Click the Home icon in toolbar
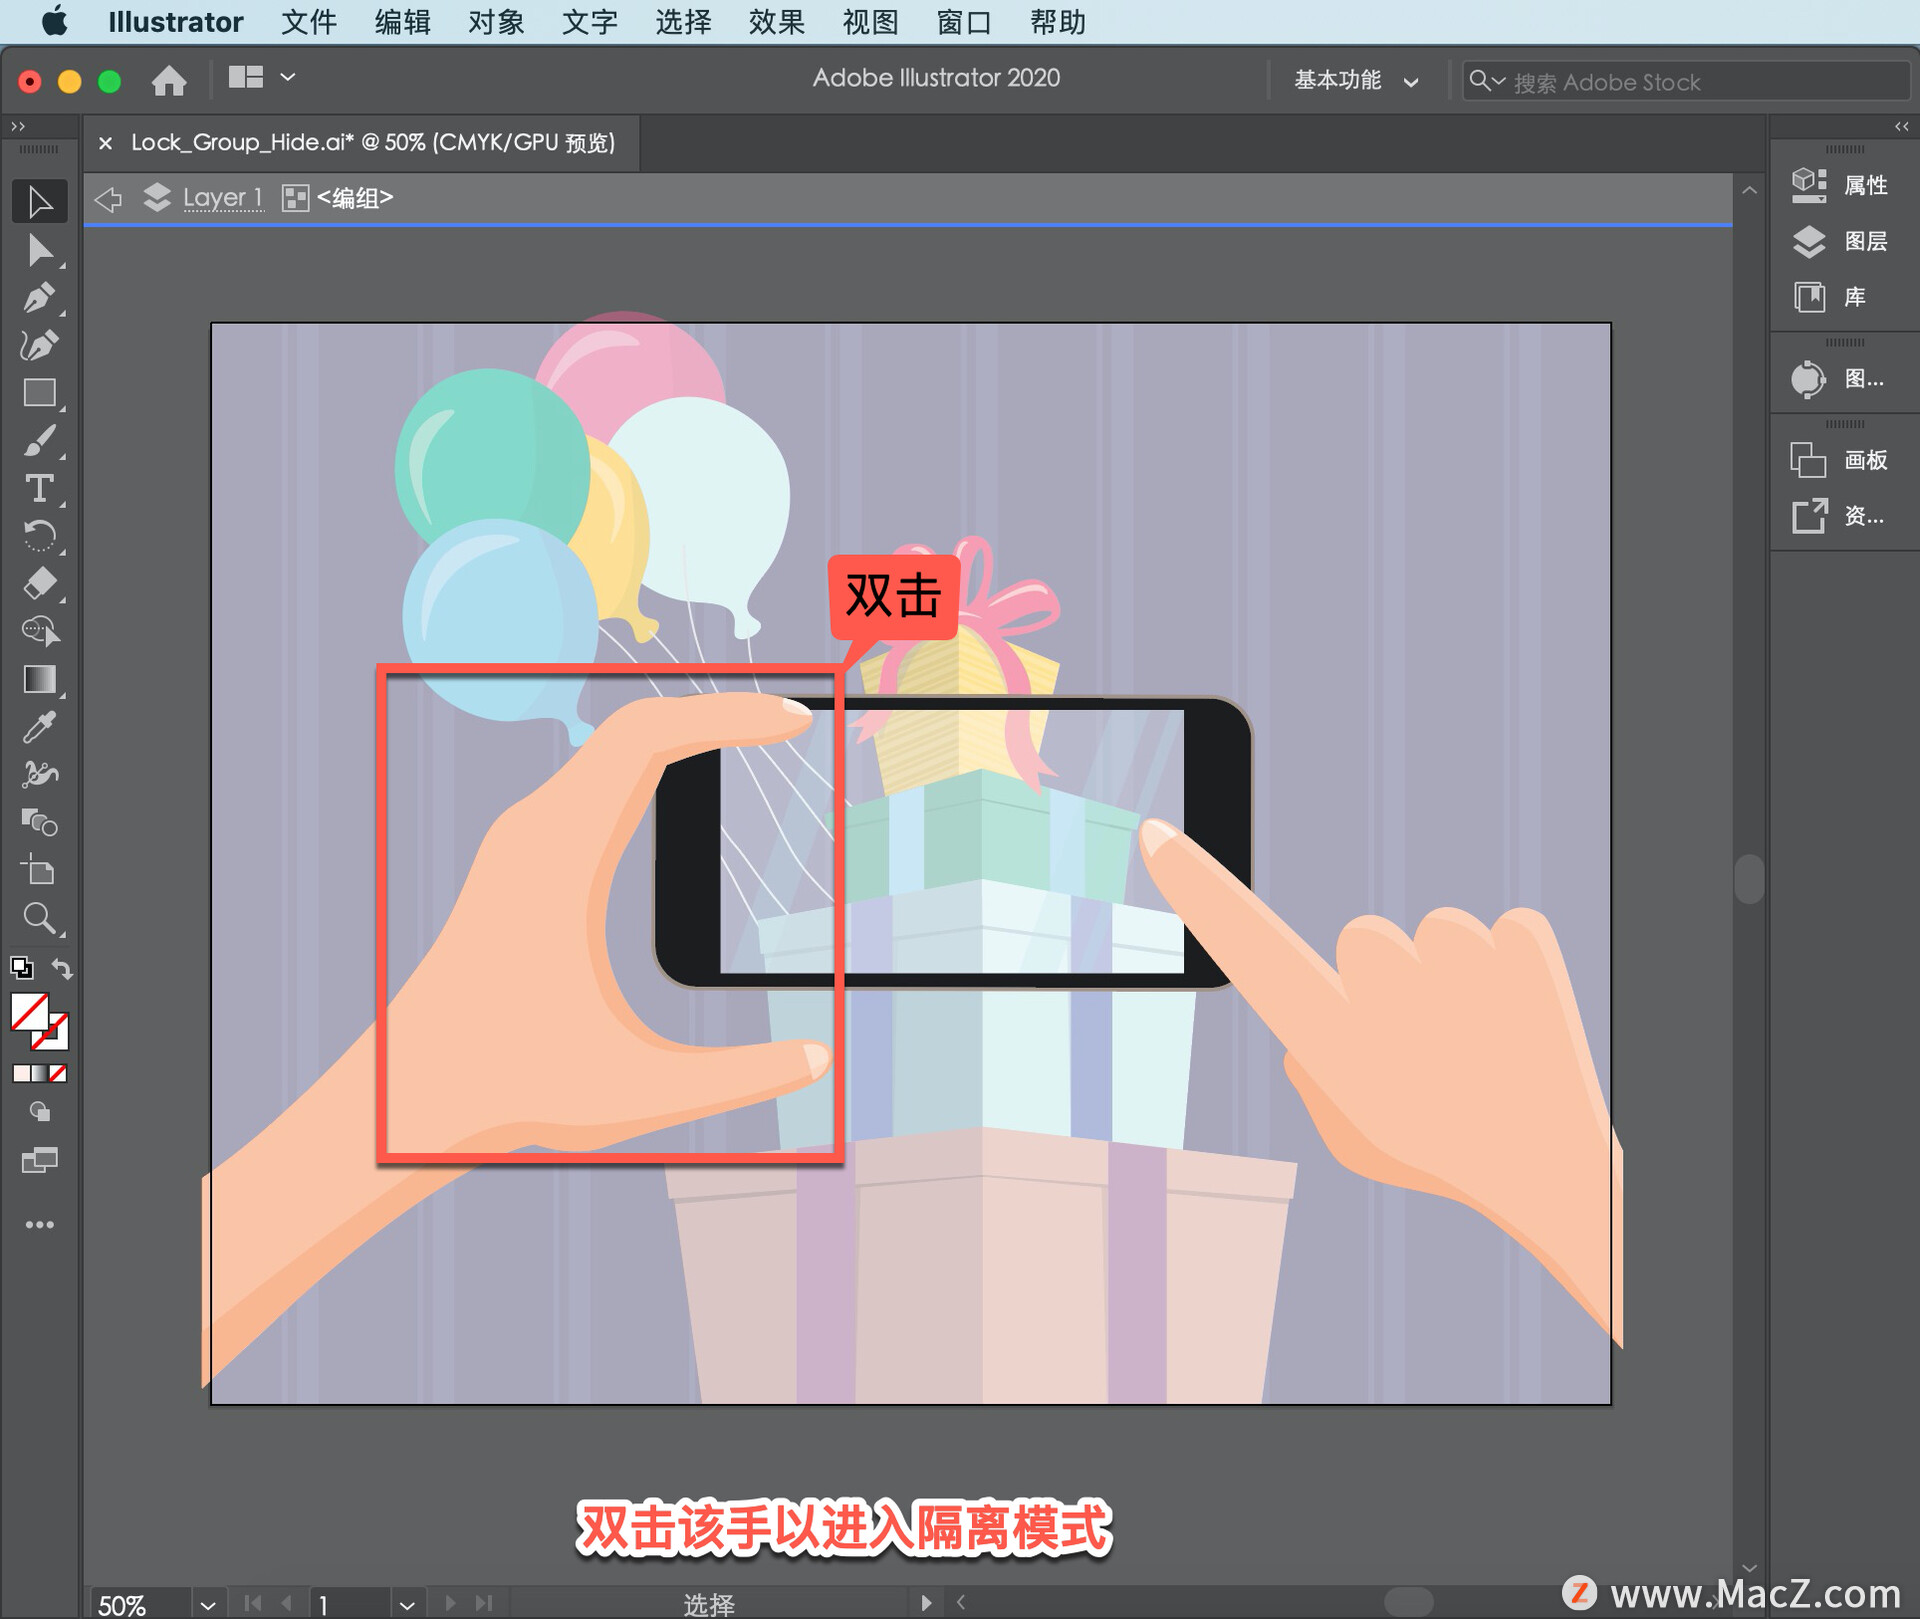The height and width of the screenshot is (1619, 1920). 168,79
